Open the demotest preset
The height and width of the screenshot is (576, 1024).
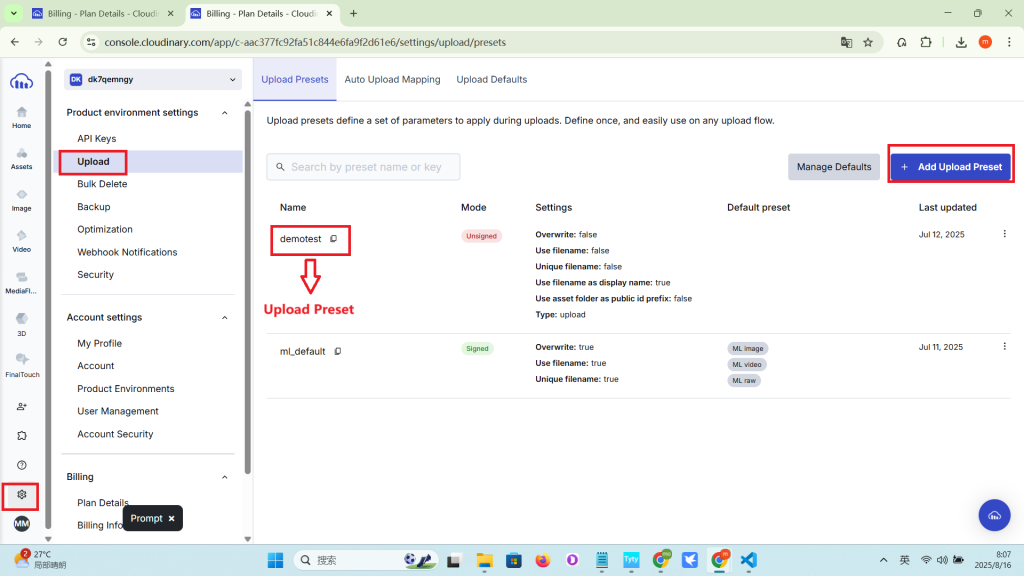pyautogui.click(x=300, y=239)
